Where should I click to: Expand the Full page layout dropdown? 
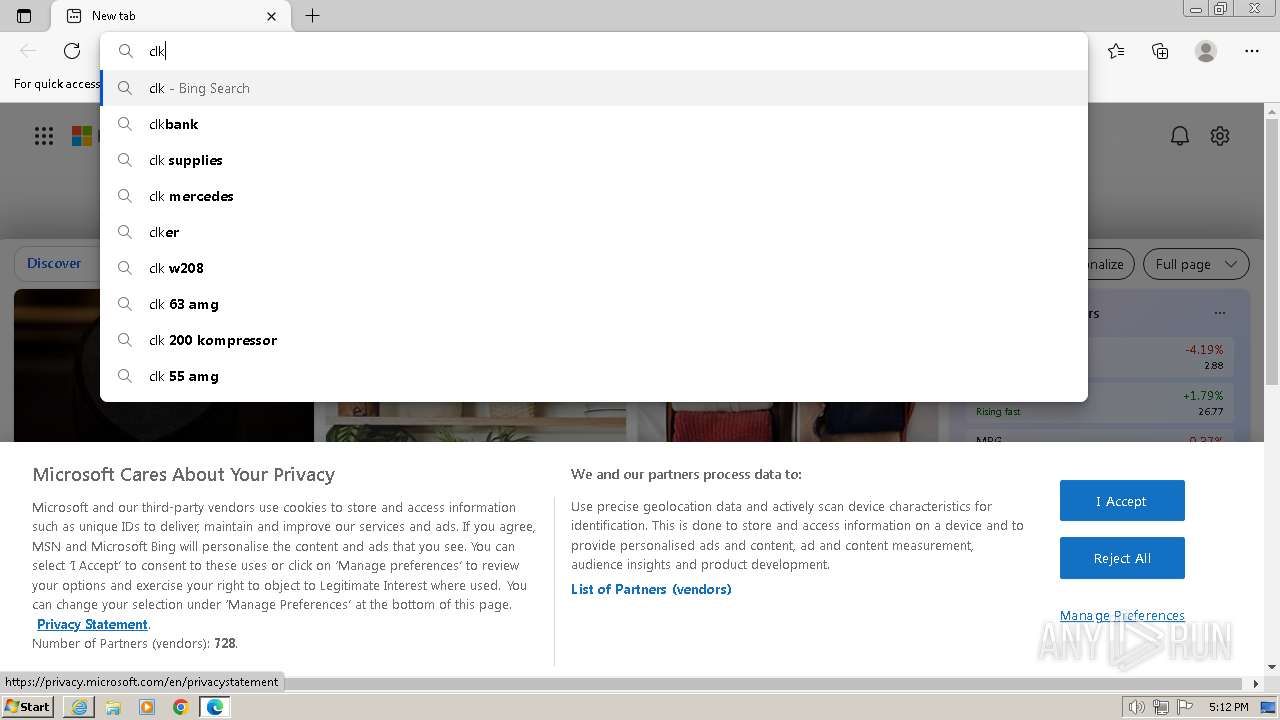1196,264
